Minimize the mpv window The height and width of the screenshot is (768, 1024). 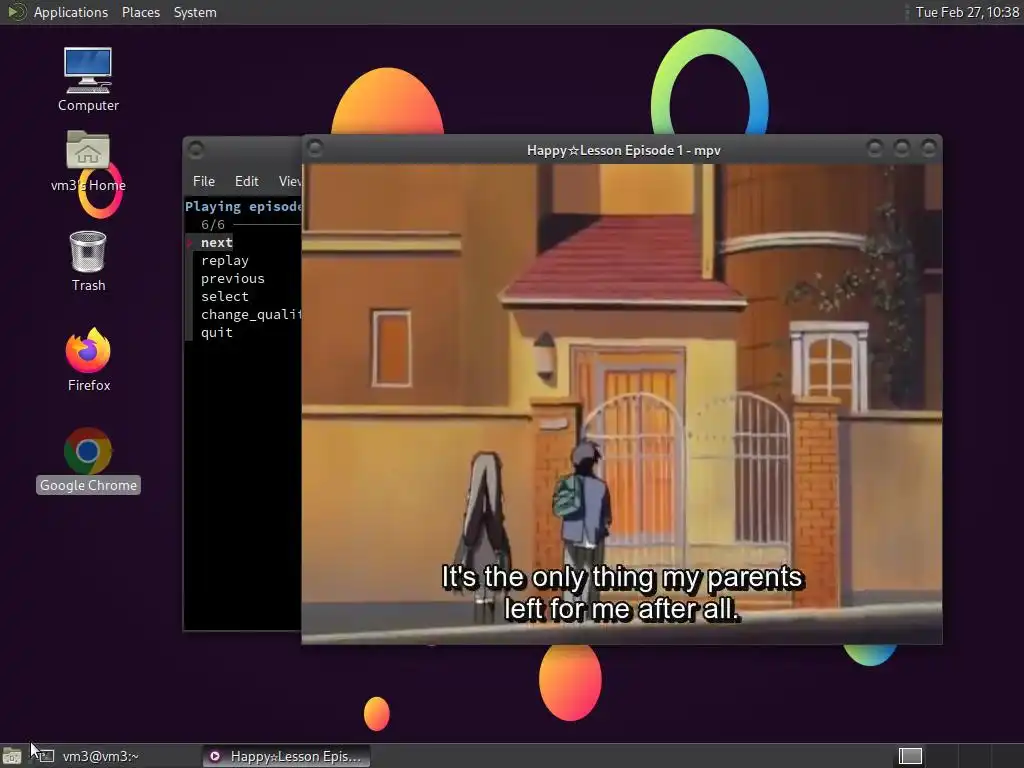(x=874, y=148)
